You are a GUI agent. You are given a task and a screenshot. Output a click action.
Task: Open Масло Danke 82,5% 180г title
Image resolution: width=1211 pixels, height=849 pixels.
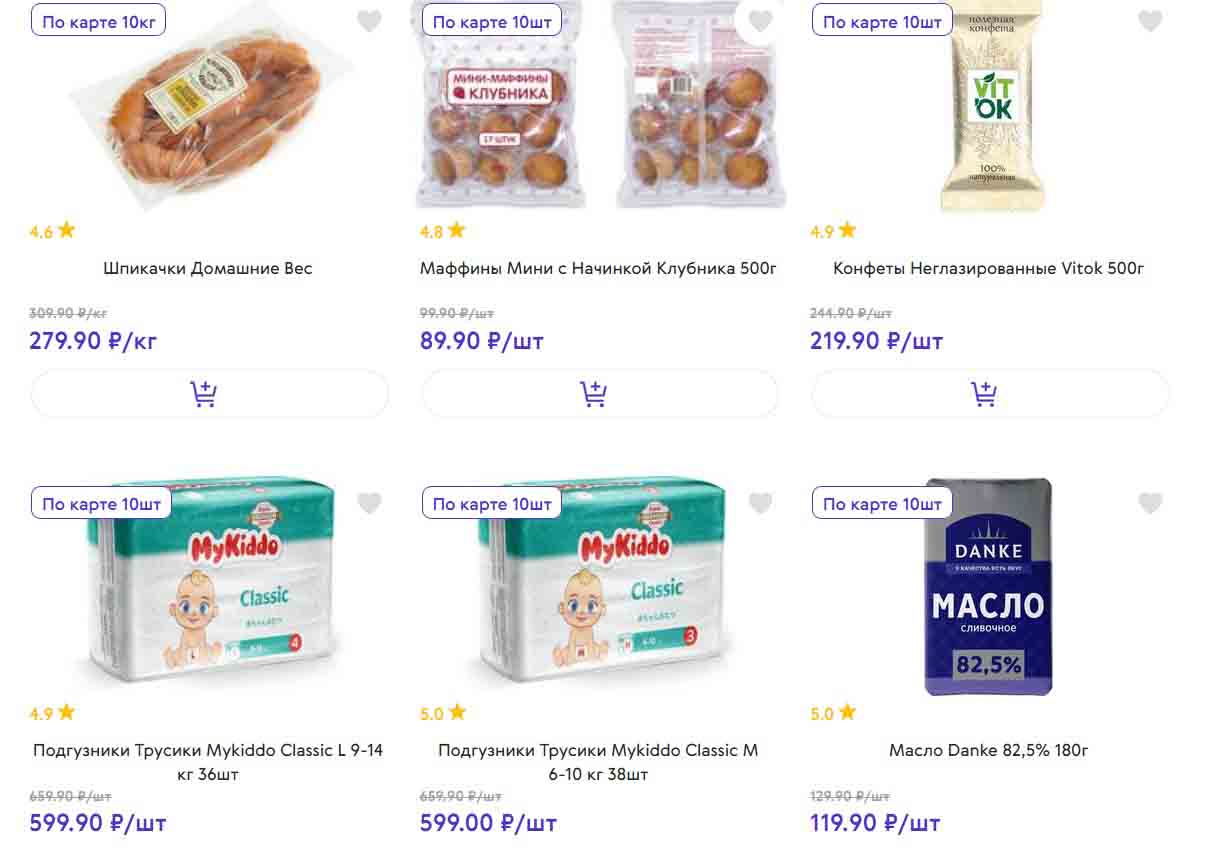tap(988, 750)
